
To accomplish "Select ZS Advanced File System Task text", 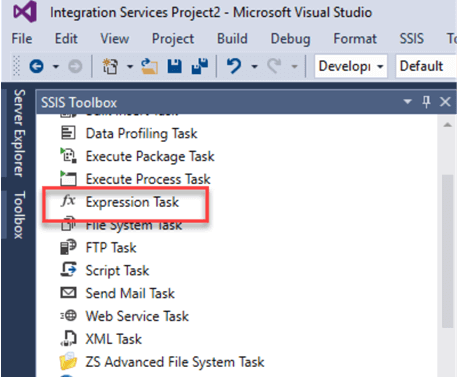I will pos(175,362).
